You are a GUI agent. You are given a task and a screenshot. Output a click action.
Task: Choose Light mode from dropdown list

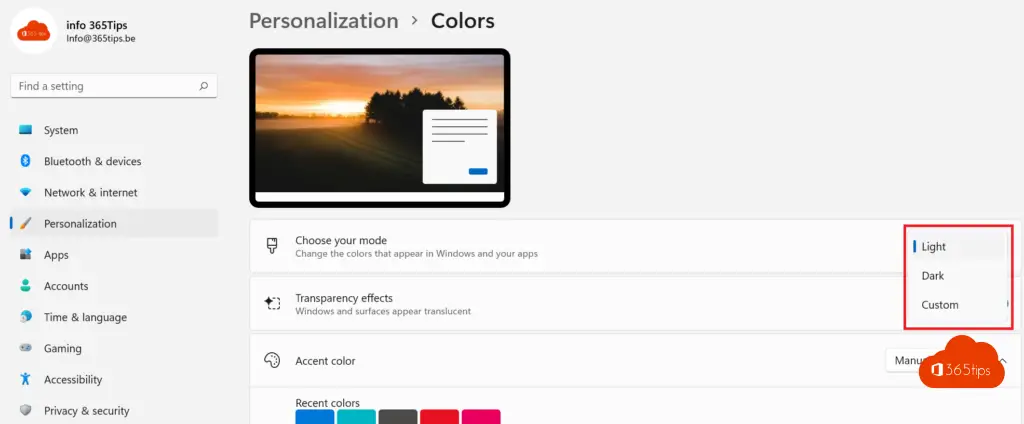tap(934, 247)
